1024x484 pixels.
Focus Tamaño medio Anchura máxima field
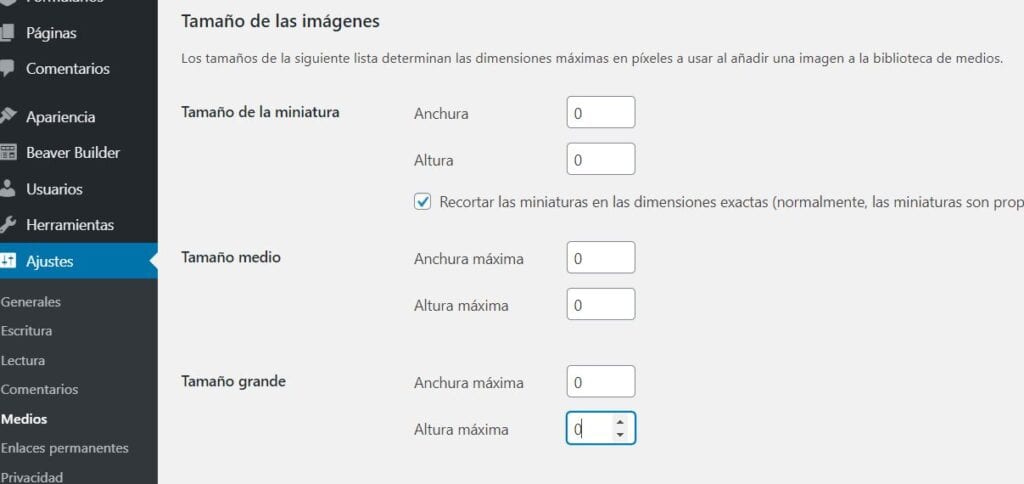pyautogui.click(x=601, y=257)
